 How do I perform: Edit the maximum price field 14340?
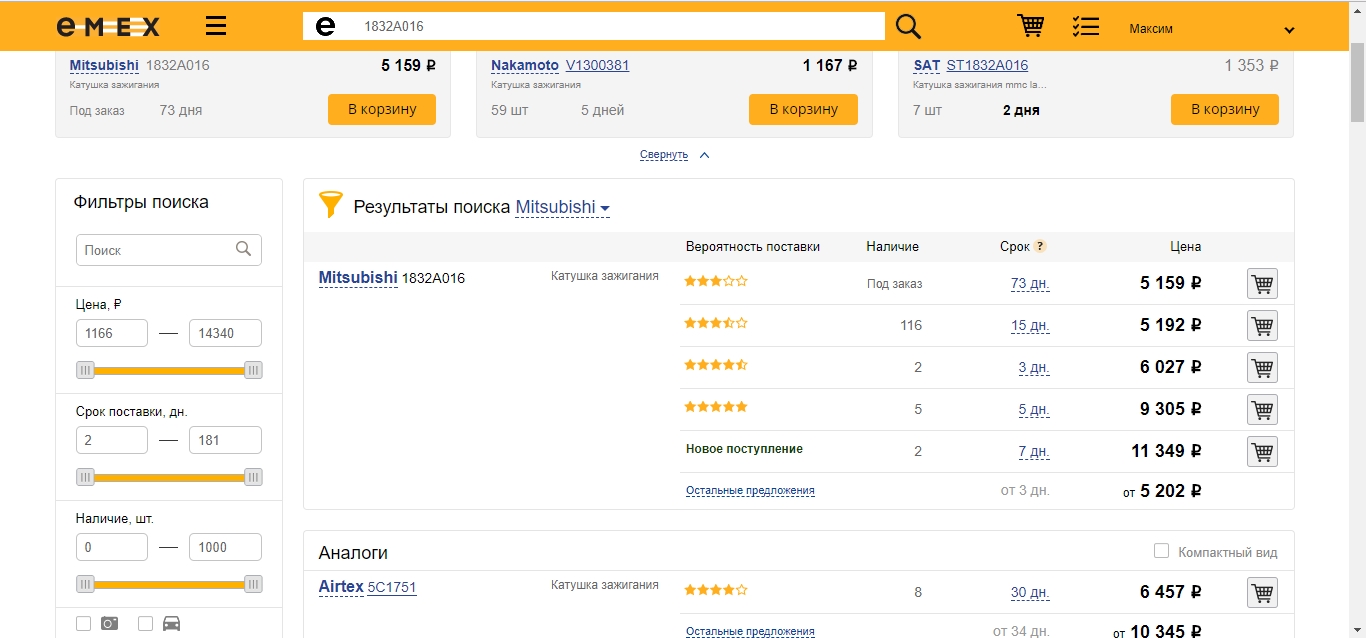[225, 333]
